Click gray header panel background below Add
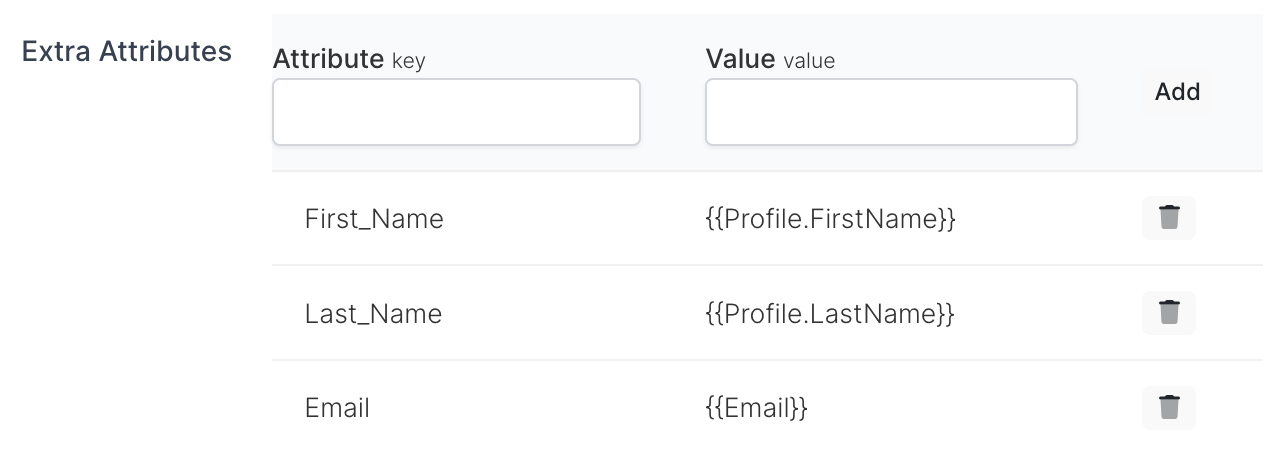The image size is (1272, 472). click(x=1178, y=145)
